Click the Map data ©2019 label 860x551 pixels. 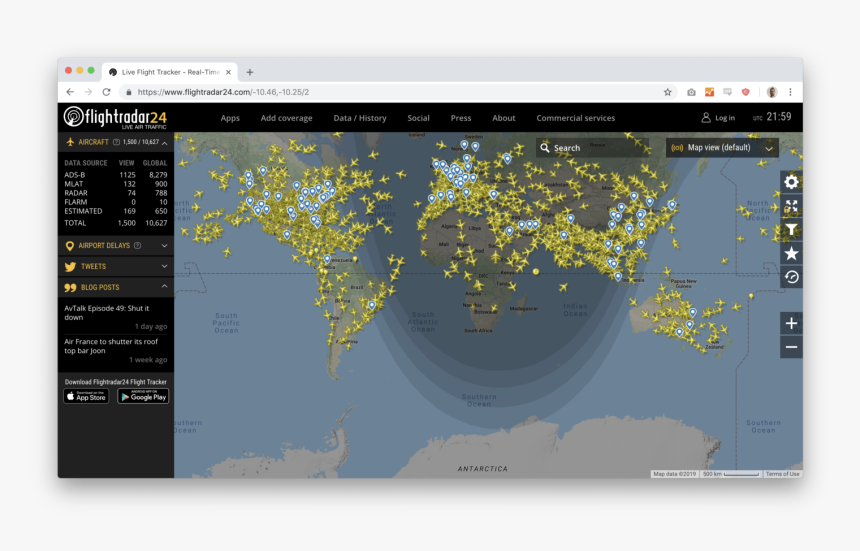(x=674, y=474)
